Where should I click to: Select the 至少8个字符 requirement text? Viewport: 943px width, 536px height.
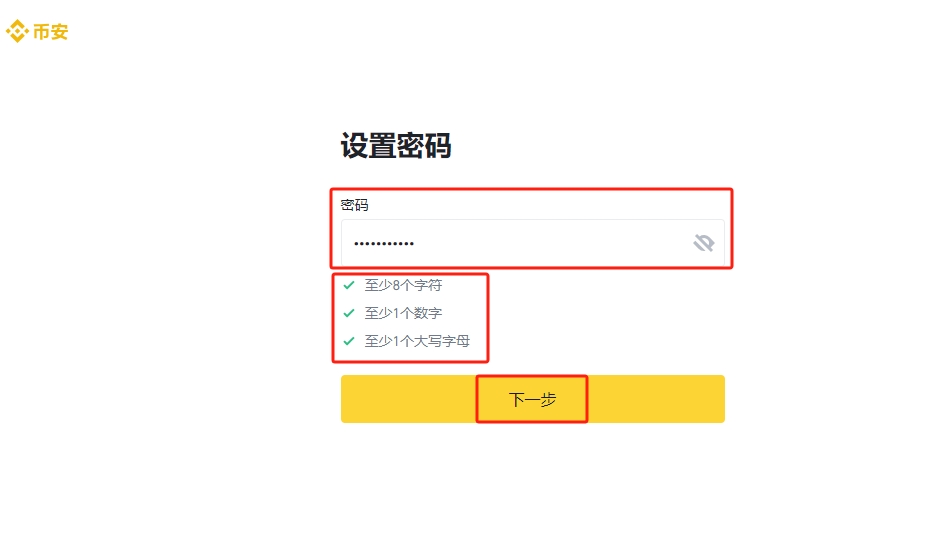coord(403,285)
